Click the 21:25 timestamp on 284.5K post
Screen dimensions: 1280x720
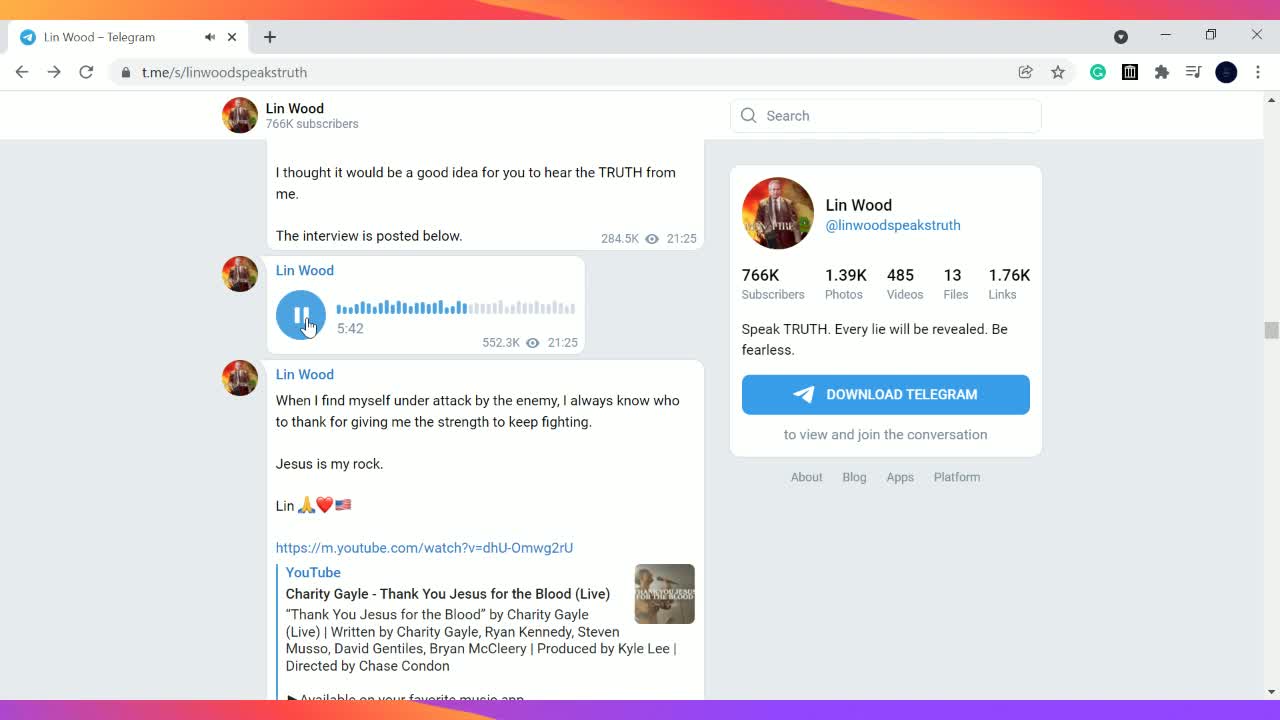[x=682, y=239]
